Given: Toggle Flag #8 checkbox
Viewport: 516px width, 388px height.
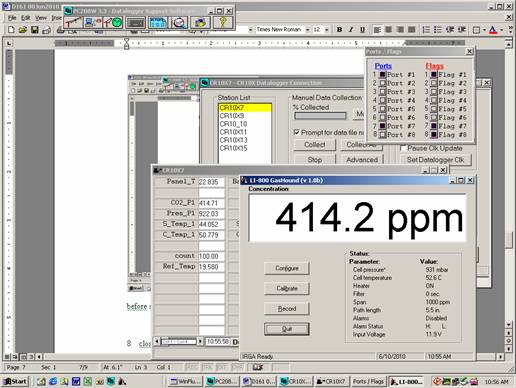Looking at the screenshot, I should (x=433, y=135).
